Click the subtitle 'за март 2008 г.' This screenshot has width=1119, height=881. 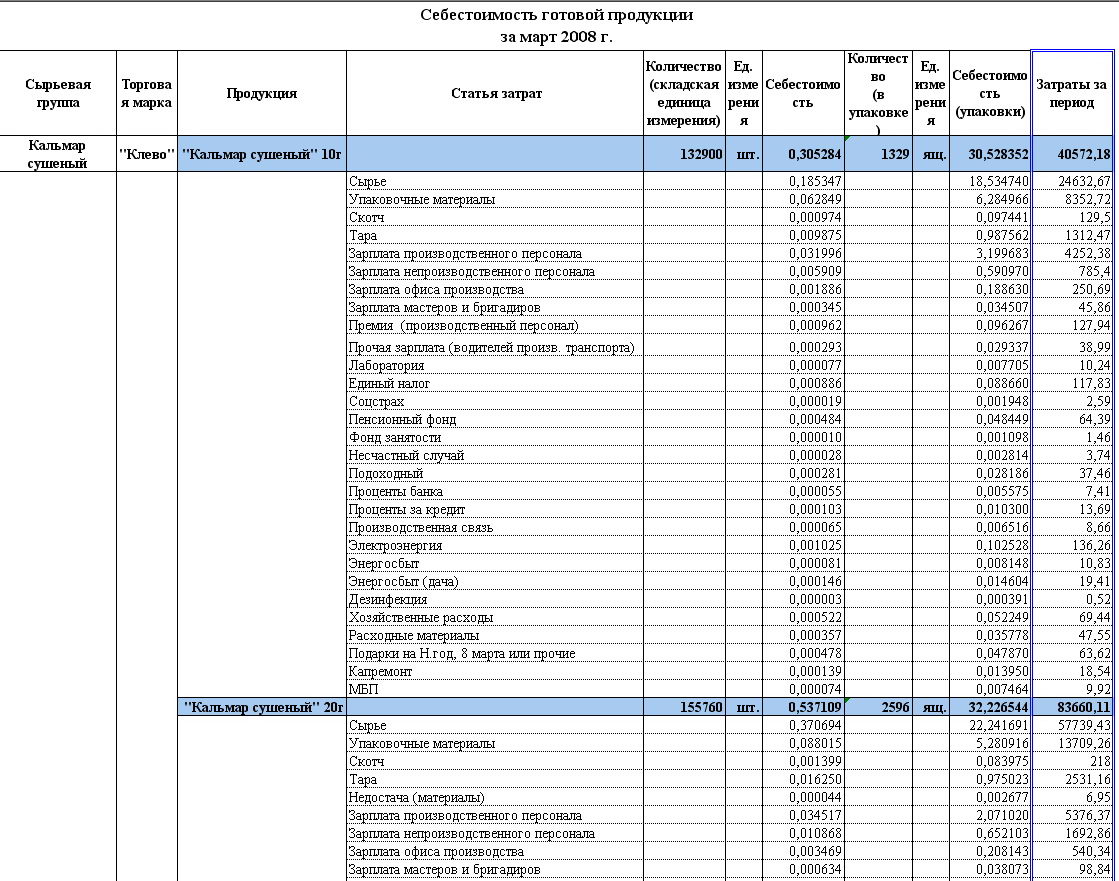pos(557,37)
